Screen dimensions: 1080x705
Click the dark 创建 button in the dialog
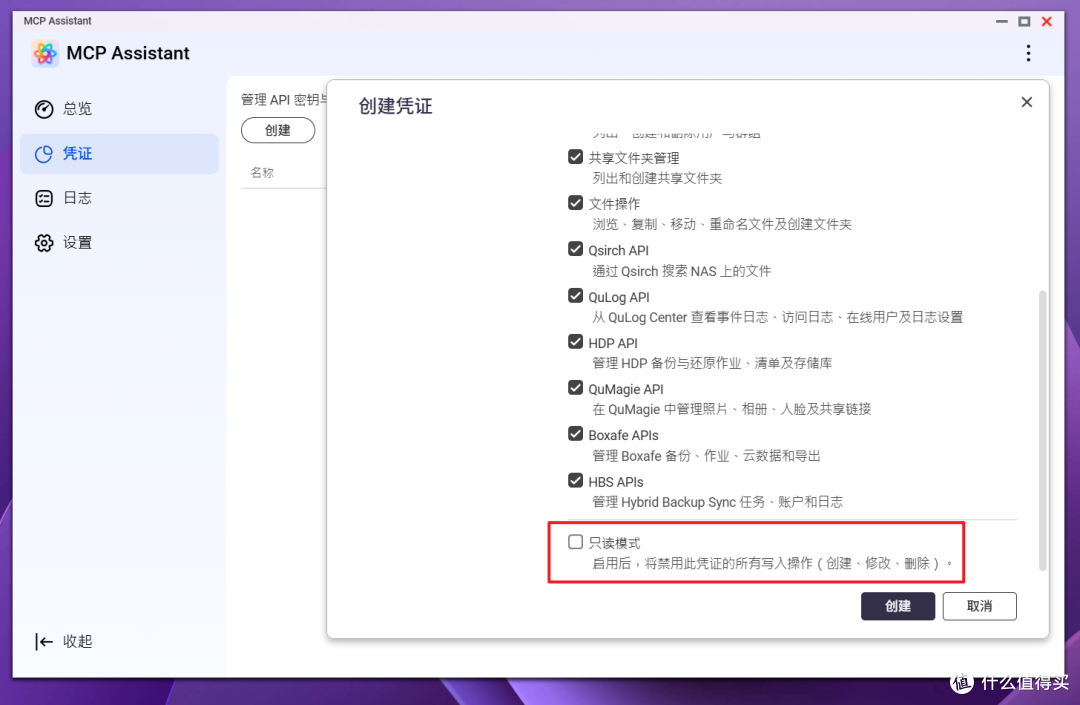[x=897, y=606]
